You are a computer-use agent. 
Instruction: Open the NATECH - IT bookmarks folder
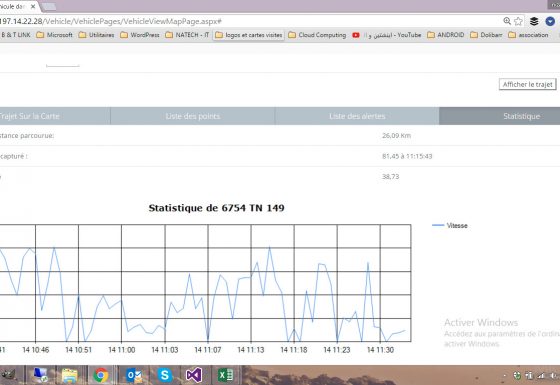[188, 35]
